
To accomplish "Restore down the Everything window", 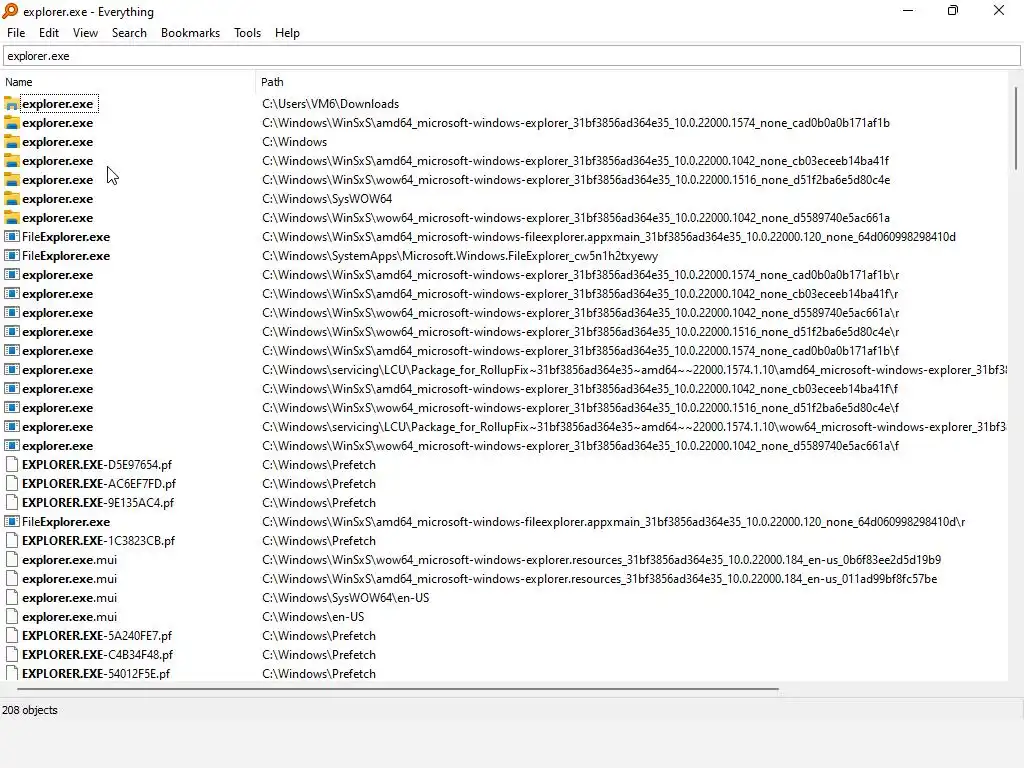I will pyautogui.click(x=953, y=10).
